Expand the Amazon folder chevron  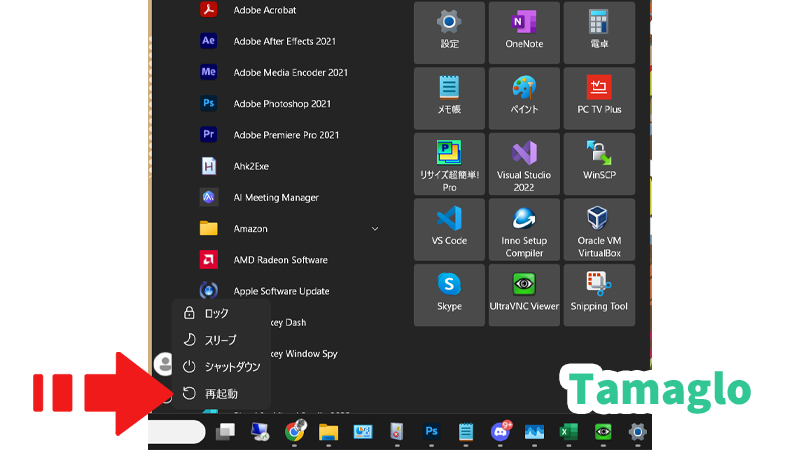coord(375,229)
